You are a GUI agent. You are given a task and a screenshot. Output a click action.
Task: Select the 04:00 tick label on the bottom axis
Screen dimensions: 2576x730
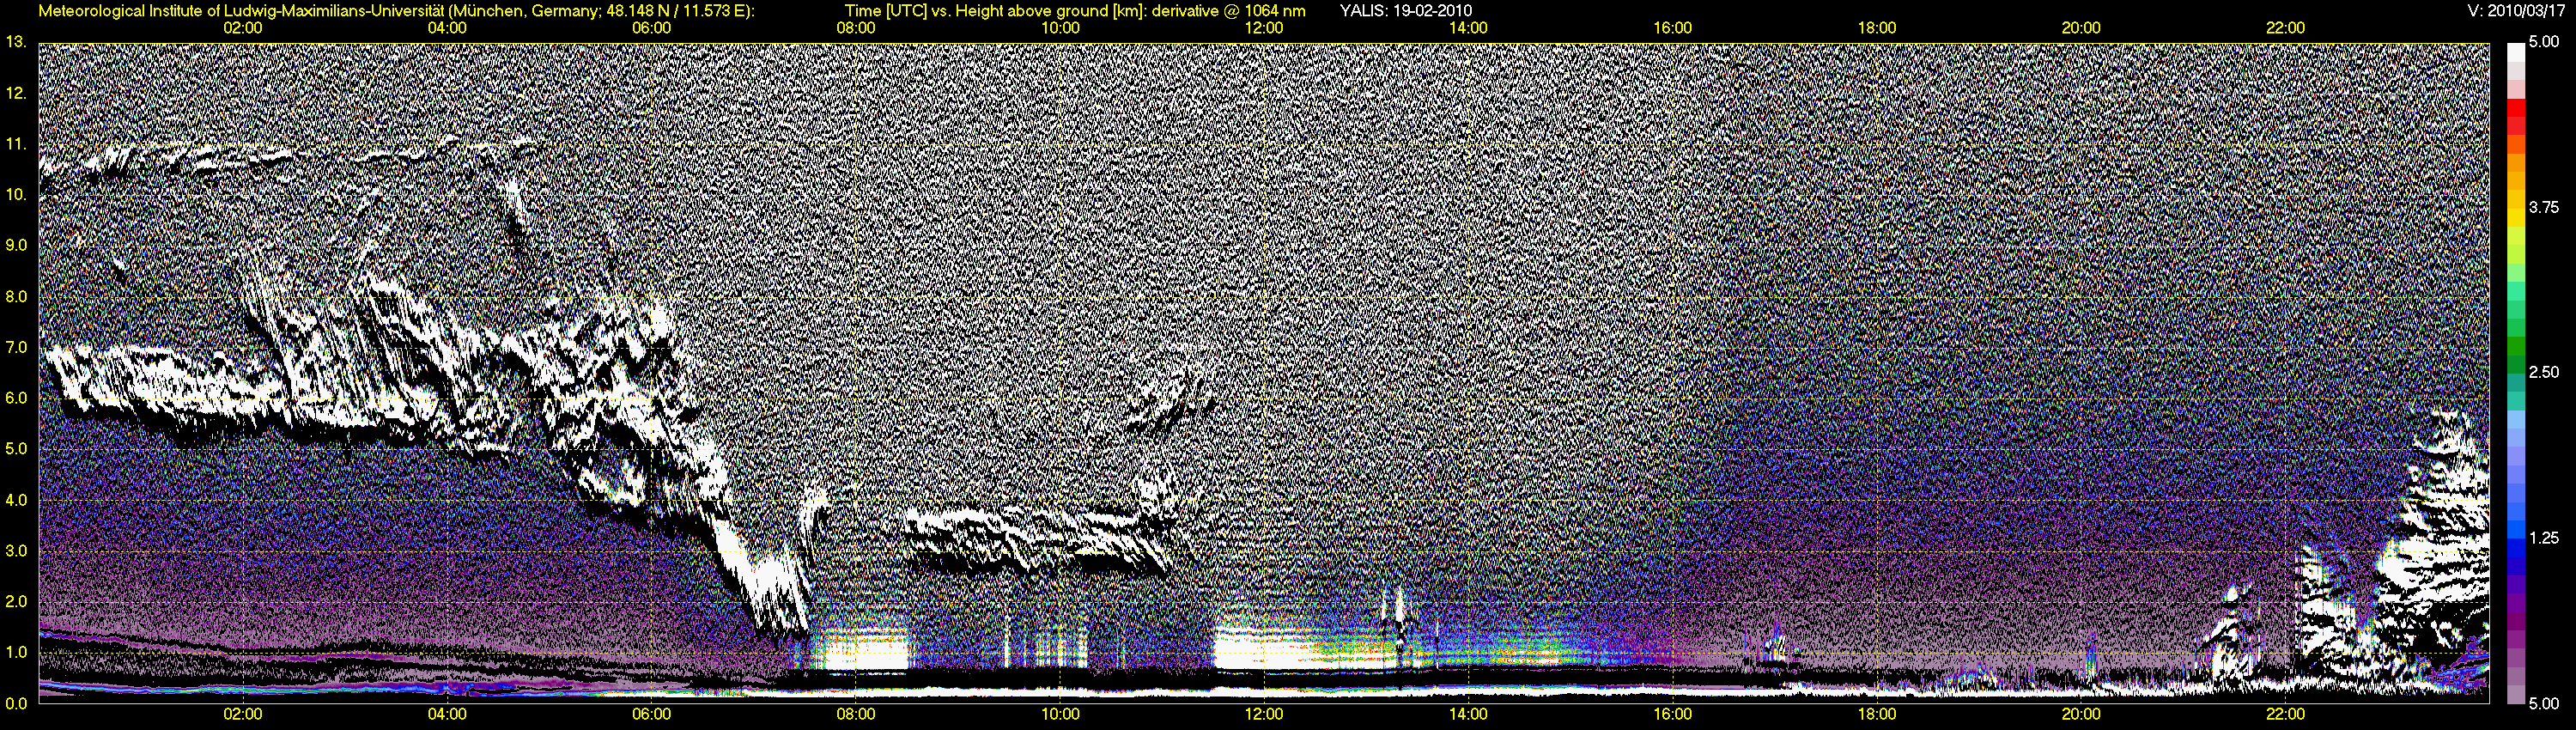click(x=447, y=714)
